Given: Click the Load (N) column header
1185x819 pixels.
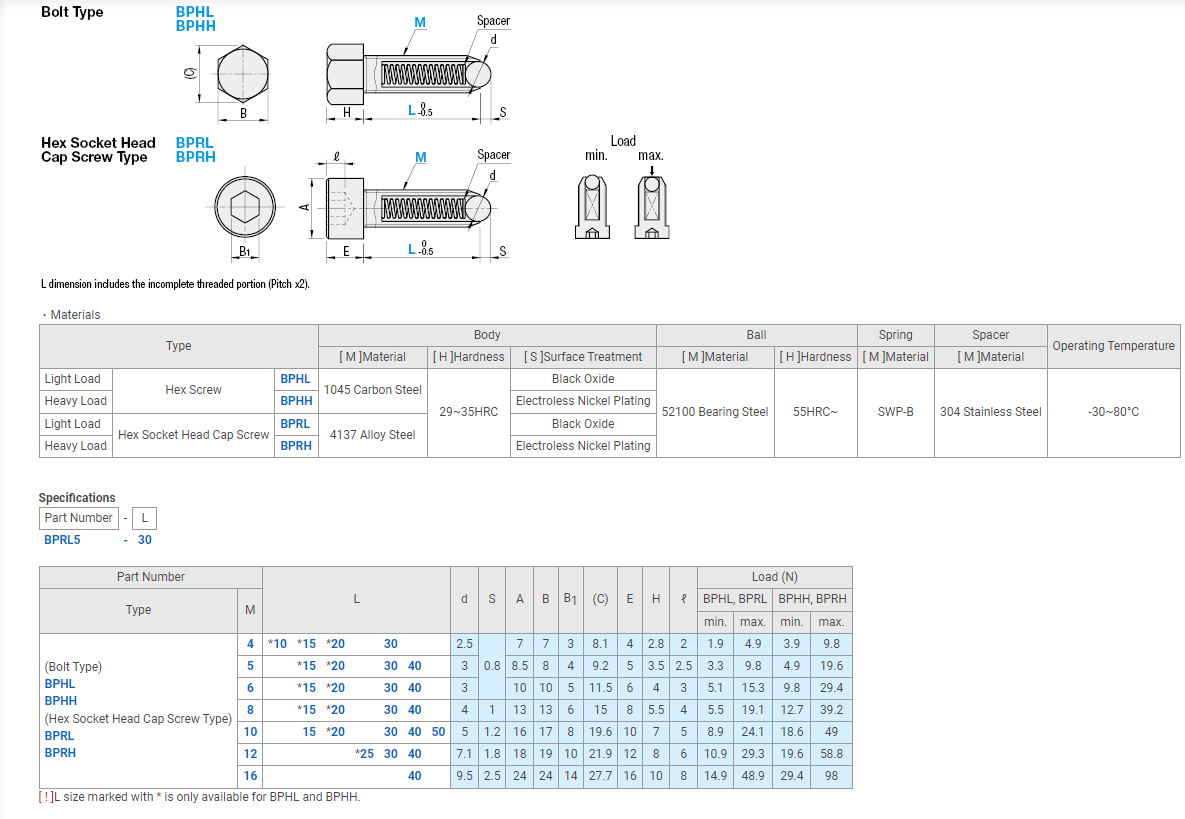Looking at the screenshot, I should tap(774, 577).
